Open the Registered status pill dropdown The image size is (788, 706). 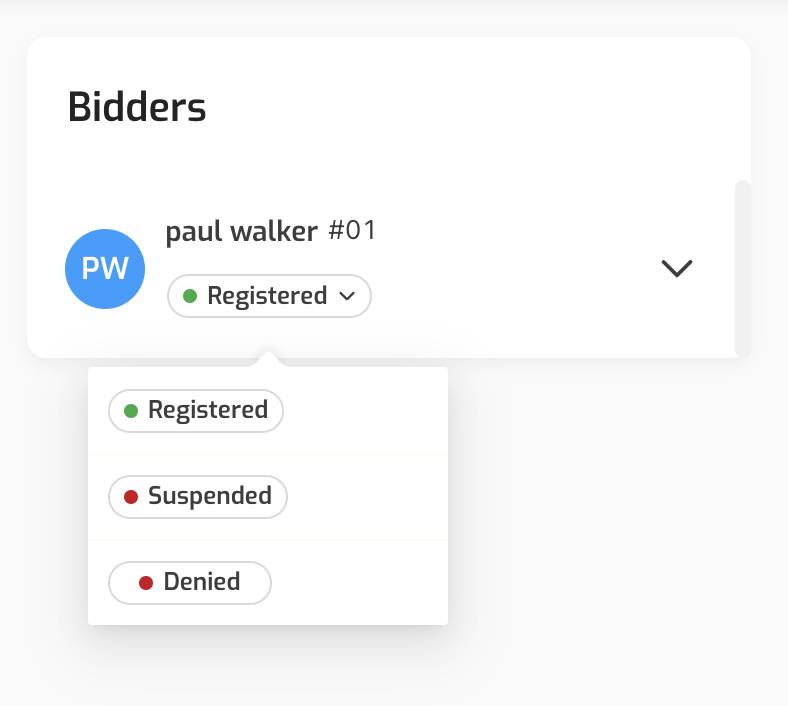click(266, 296)
